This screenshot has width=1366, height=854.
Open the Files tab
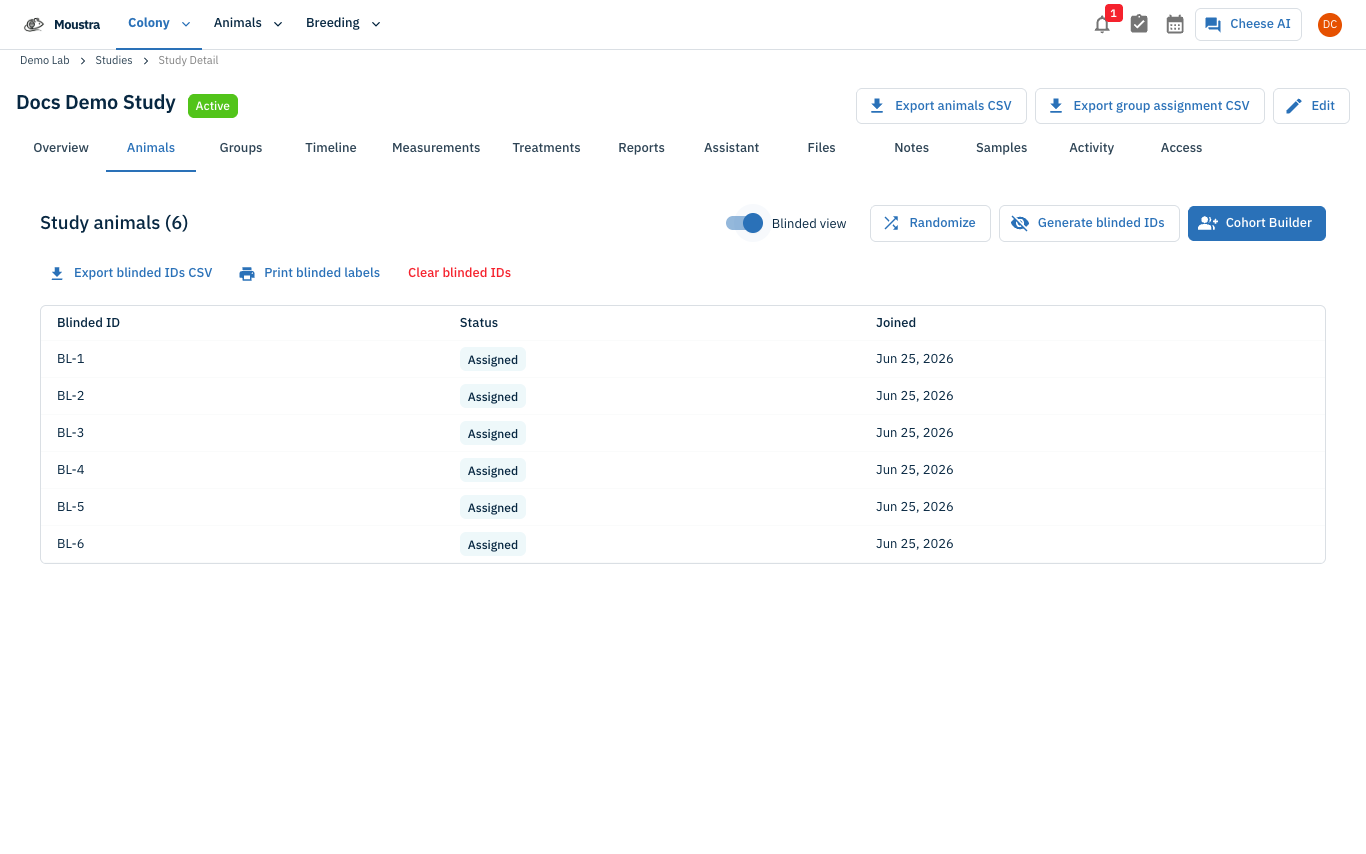[821, 148]
